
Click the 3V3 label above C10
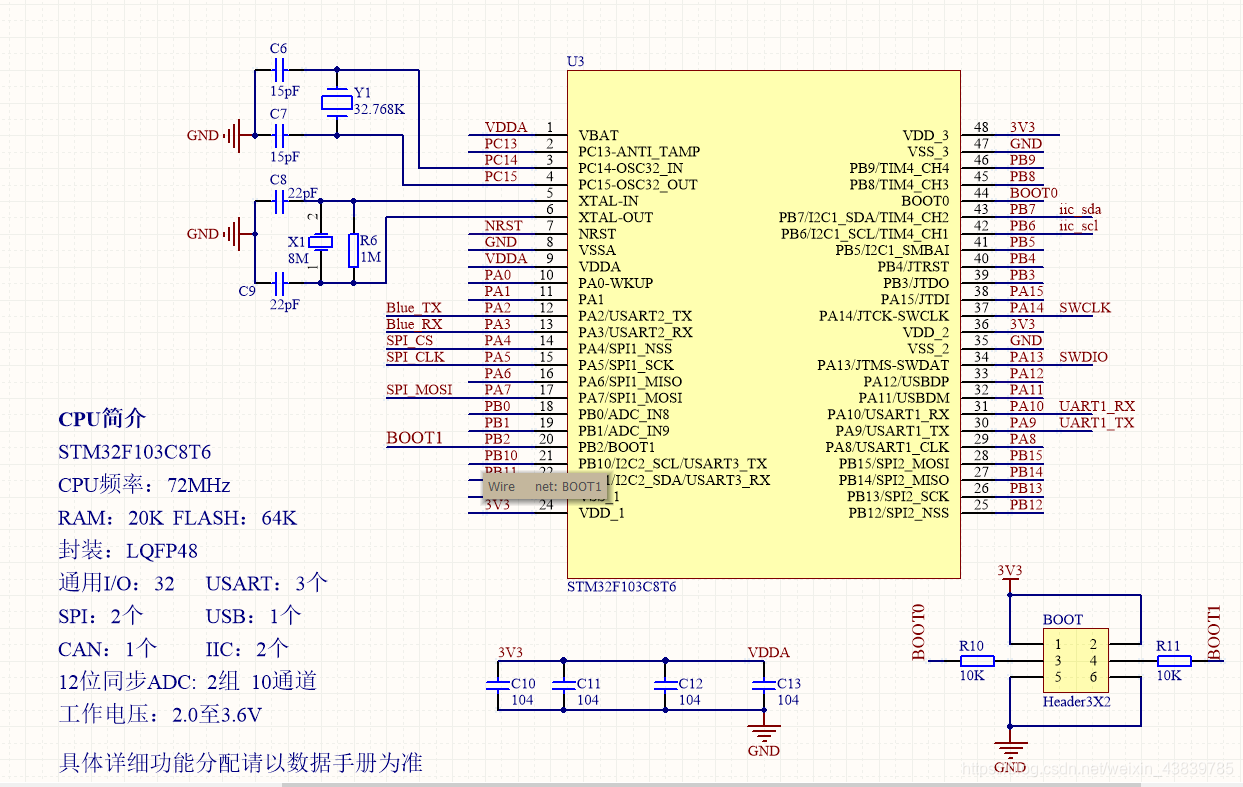[x=510, y=652]
